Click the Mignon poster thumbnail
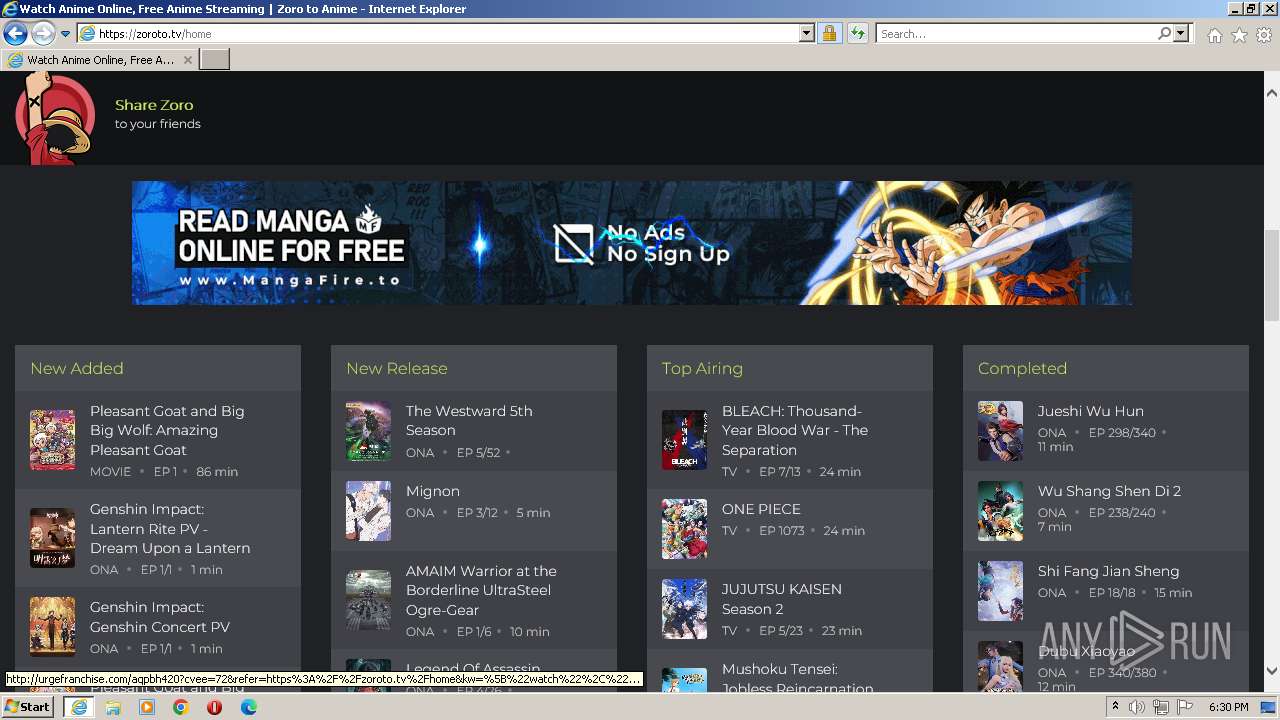The width and height of the screenshot is (1280, 720). (368, 511)
